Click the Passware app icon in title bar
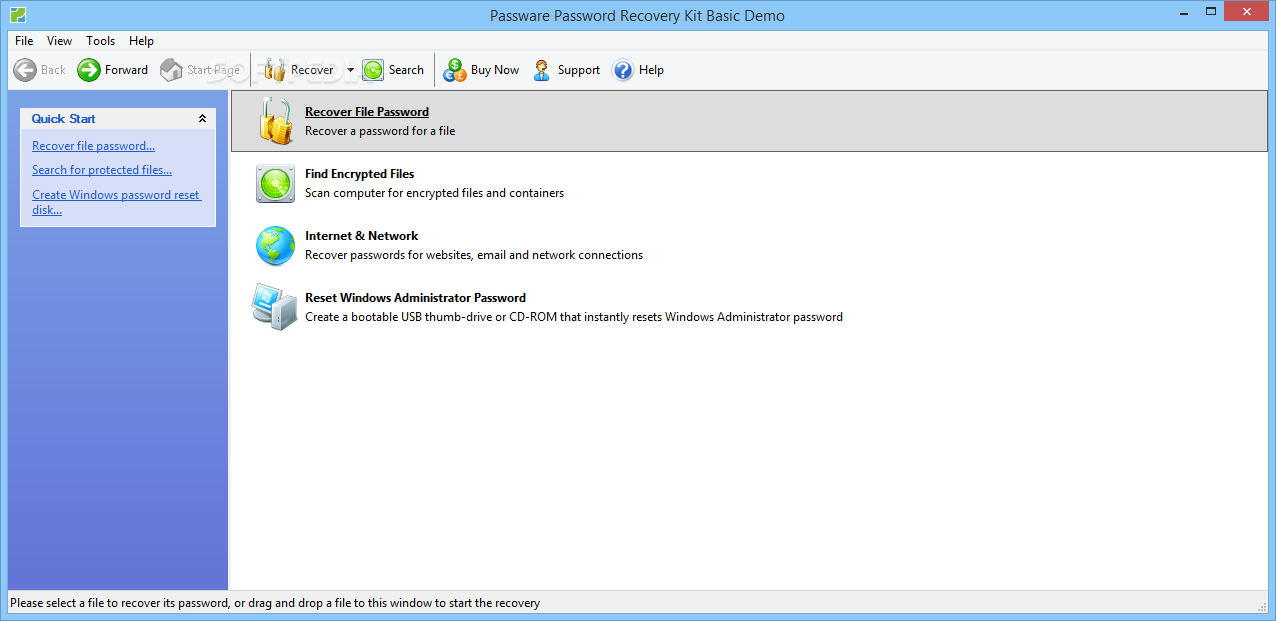1276x621 pixels. [x=18, y=15]
